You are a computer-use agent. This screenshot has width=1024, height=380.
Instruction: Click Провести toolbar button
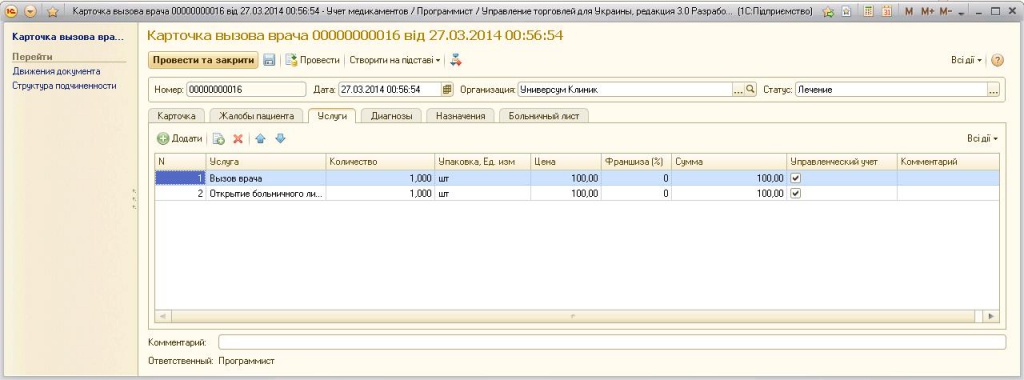313,60
